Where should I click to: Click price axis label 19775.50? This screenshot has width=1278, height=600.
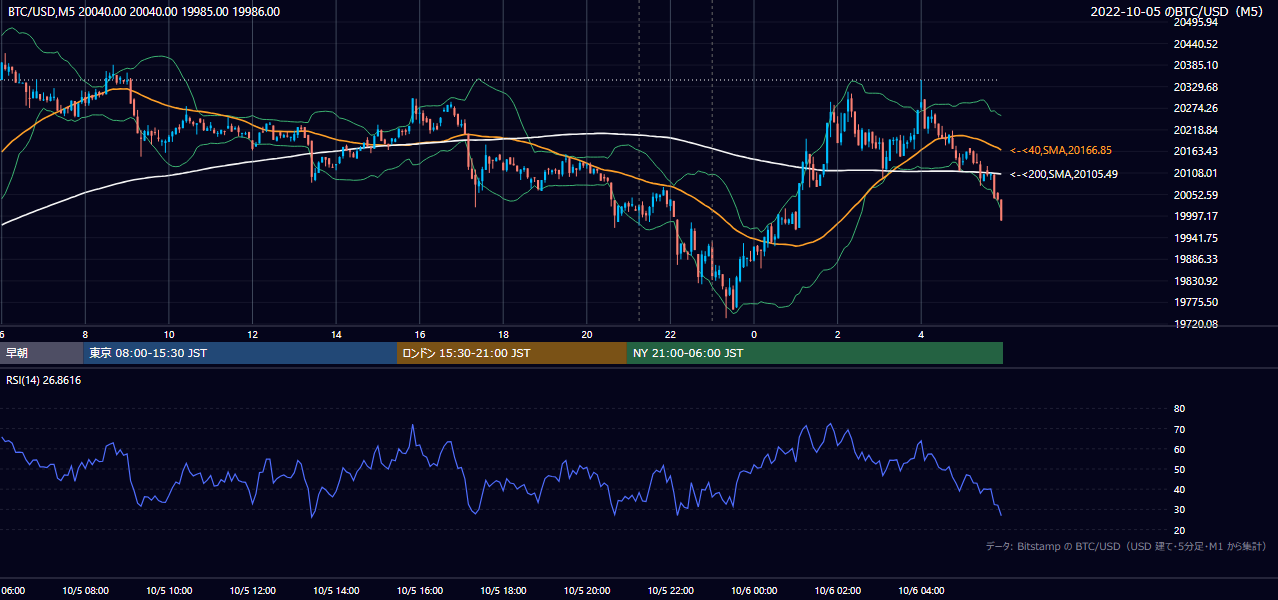(x=1196, y=302)
